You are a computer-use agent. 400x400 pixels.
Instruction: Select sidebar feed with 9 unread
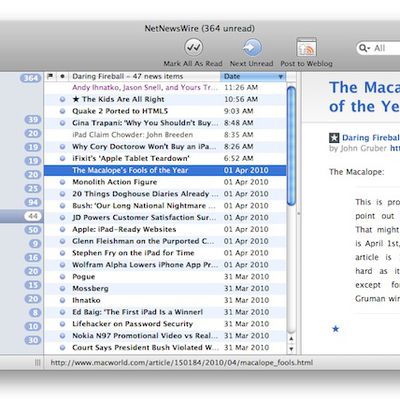pyautogui.click(x=35, y=244)
